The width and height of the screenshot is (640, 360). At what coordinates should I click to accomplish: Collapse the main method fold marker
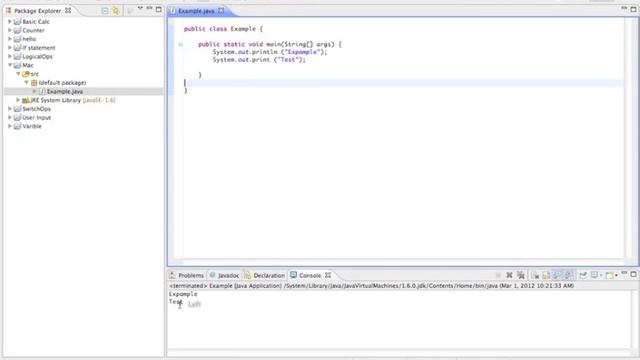180,44
